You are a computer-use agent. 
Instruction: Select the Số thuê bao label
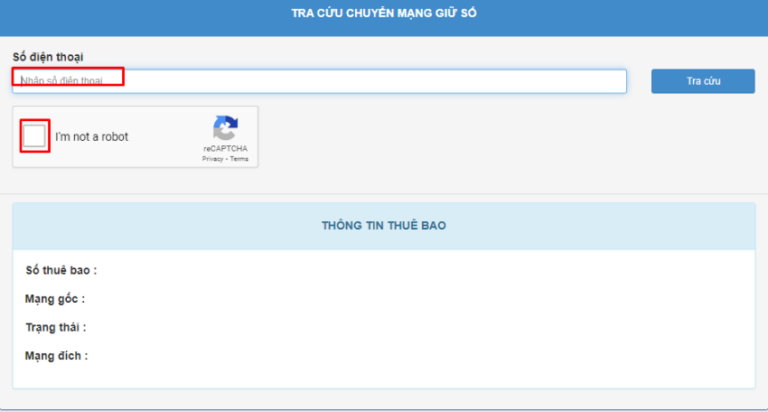[60, 270]
